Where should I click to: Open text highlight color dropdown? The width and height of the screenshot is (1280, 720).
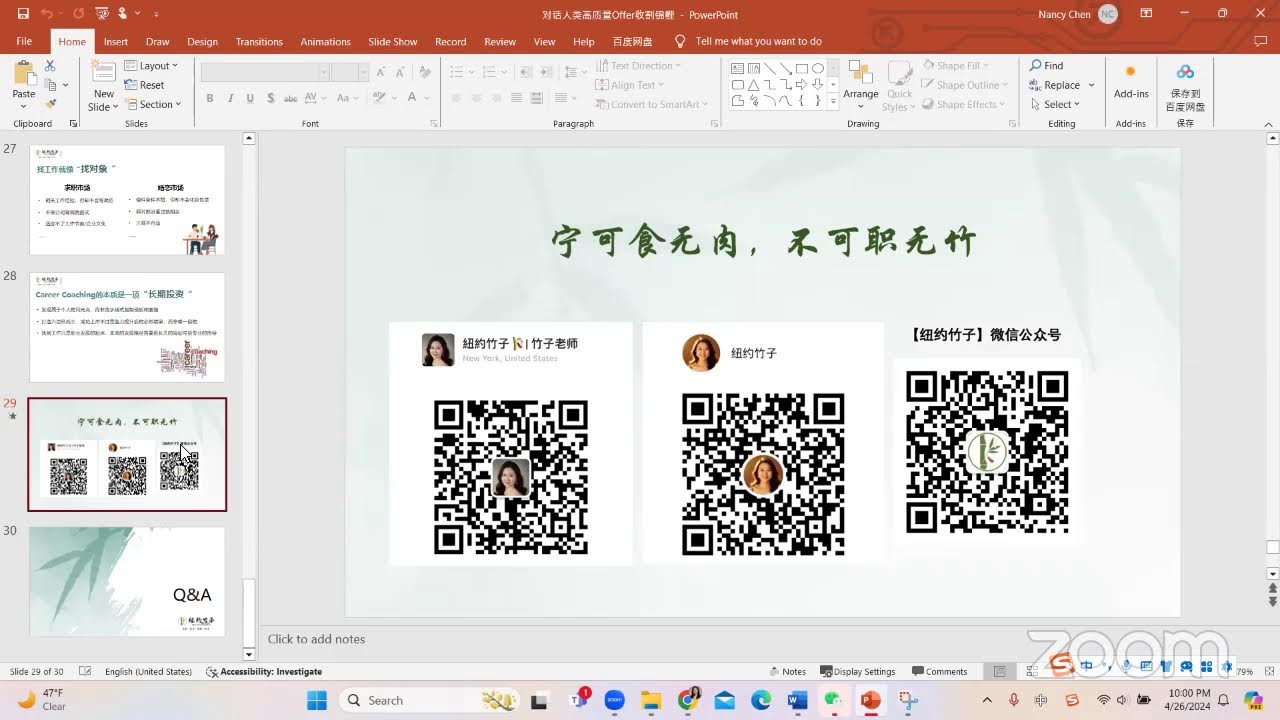[392, 98]
